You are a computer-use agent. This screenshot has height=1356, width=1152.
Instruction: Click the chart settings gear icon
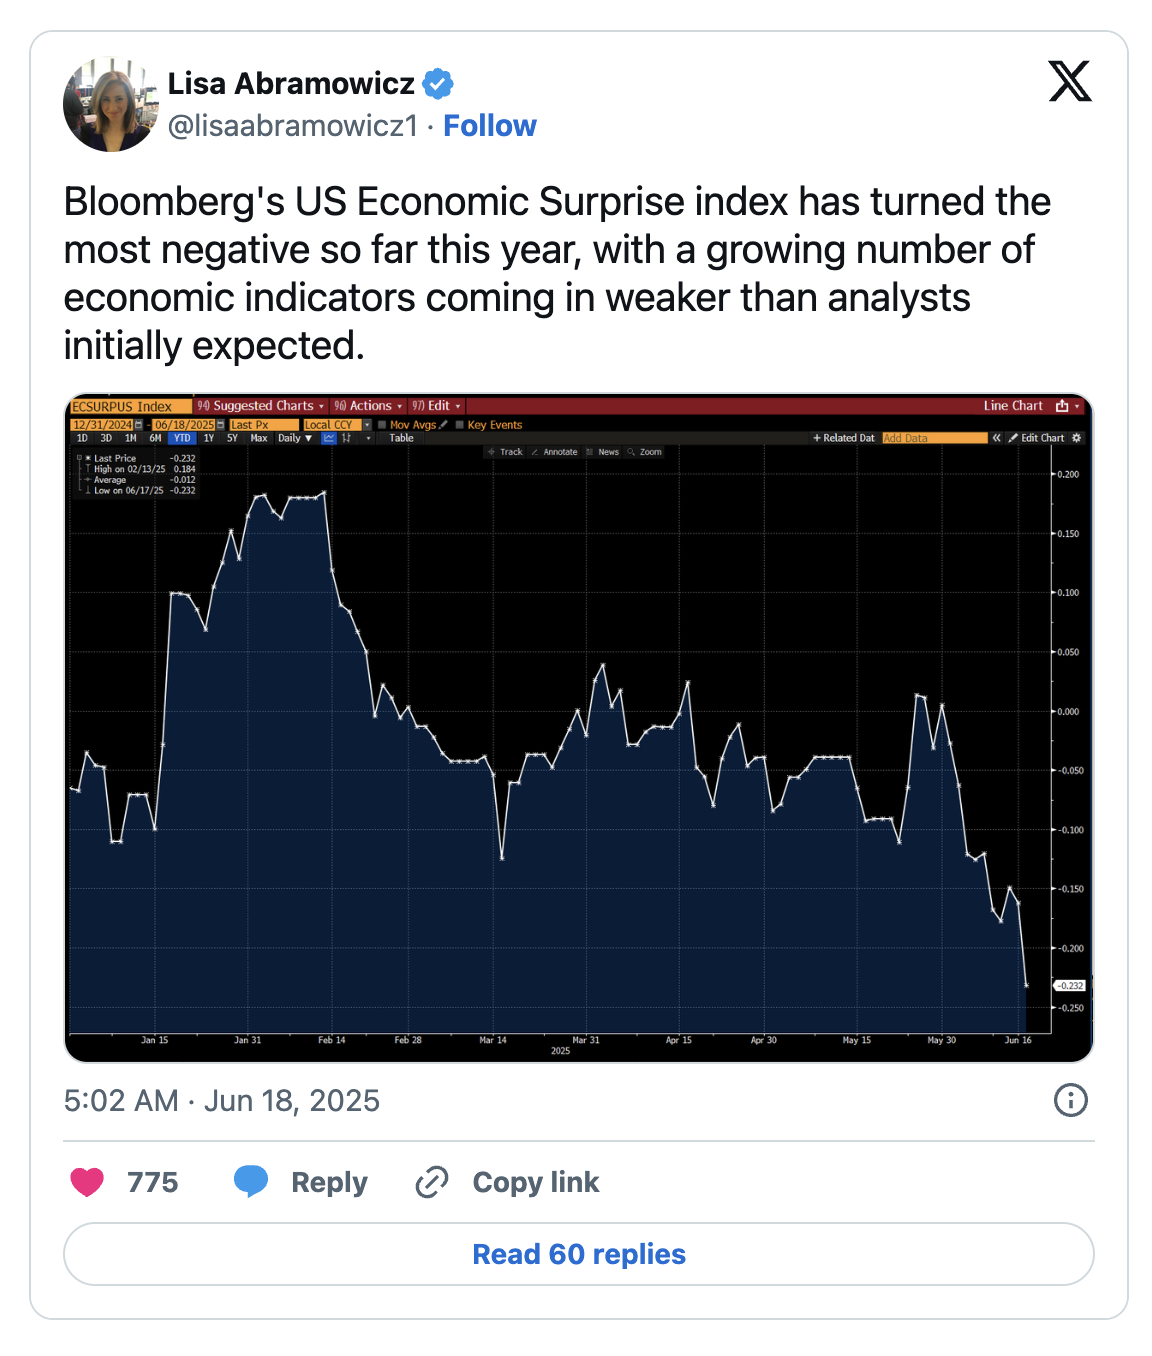click(x=1077, y=438)
